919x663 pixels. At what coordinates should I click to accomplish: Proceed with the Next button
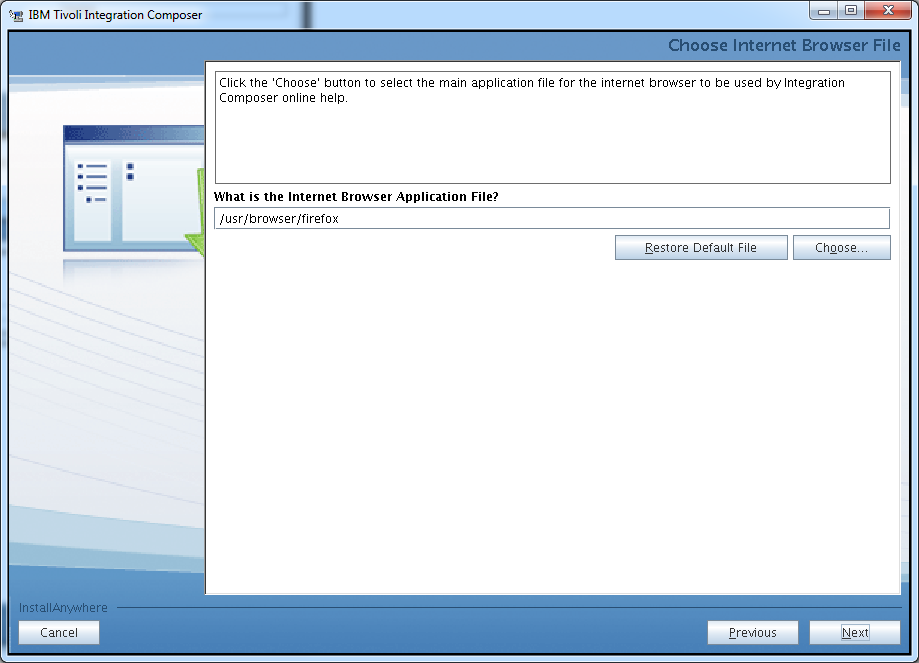tap(855, 633)
